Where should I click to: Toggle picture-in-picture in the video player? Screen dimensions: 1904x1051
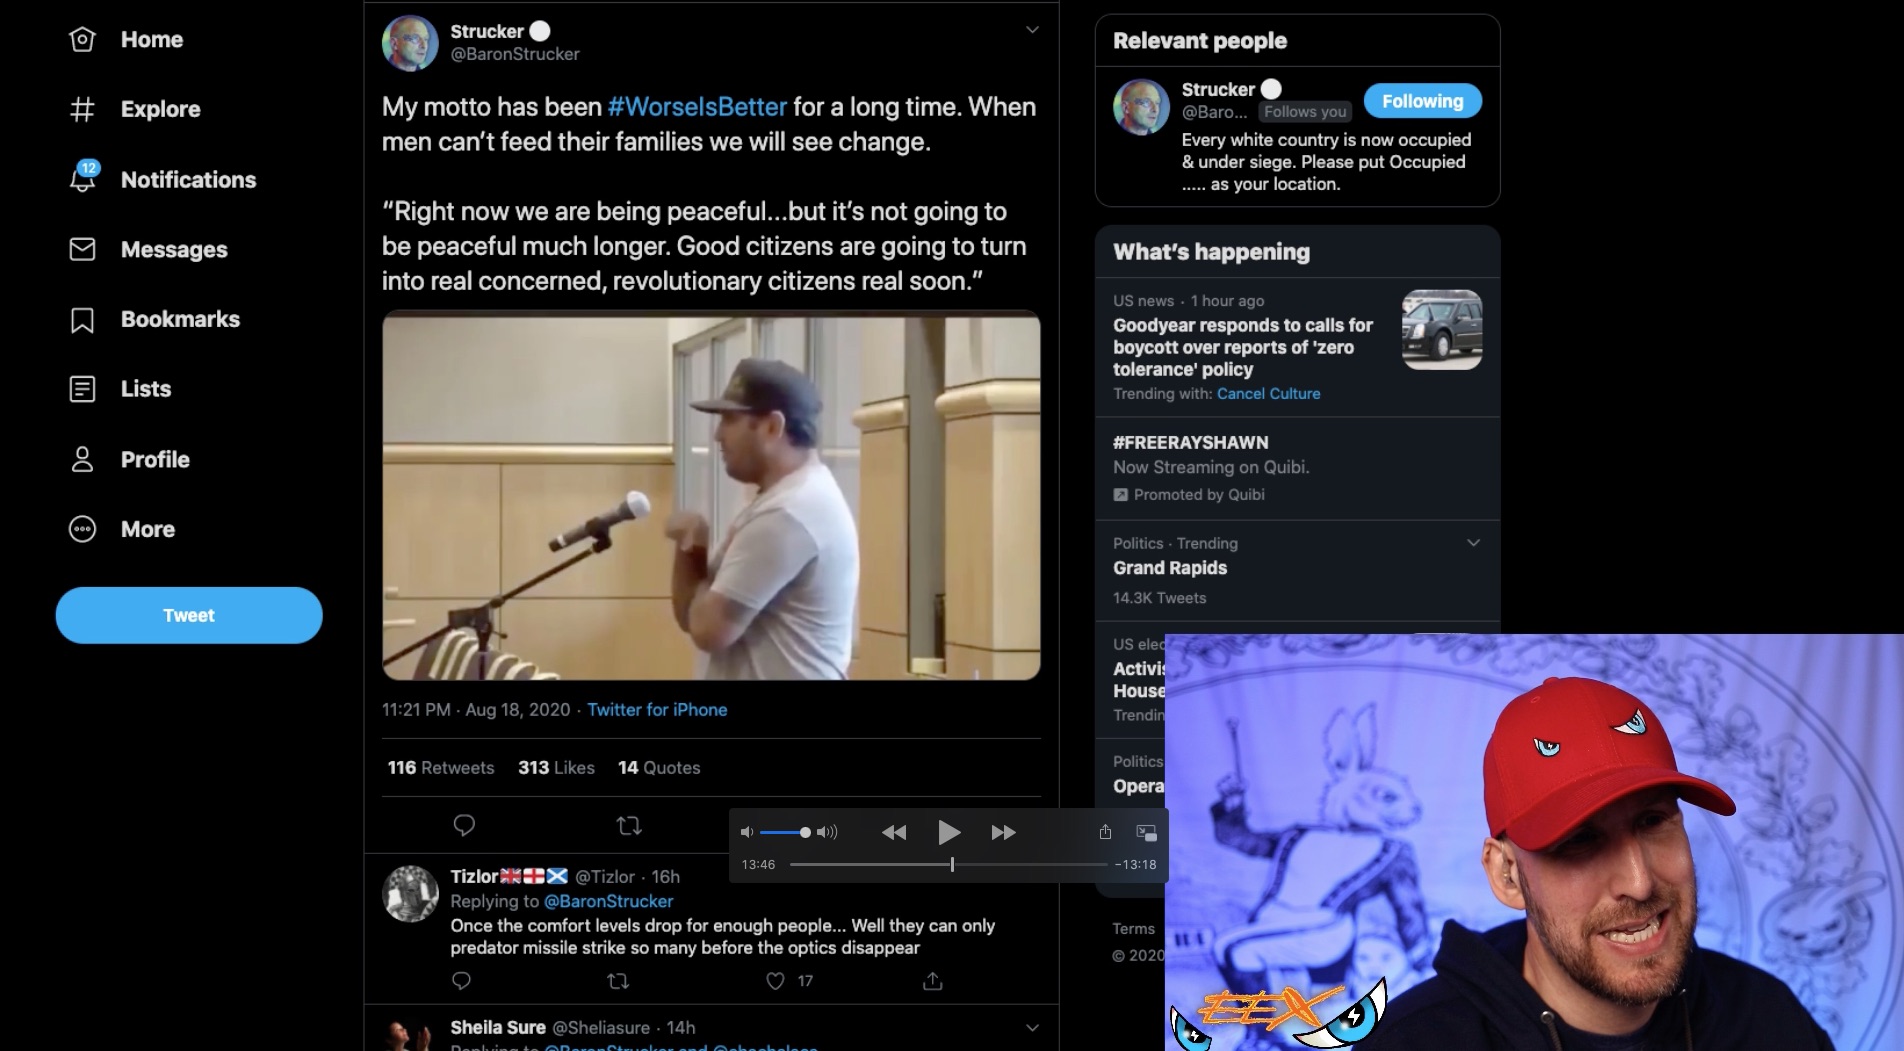coord(1146,832)
